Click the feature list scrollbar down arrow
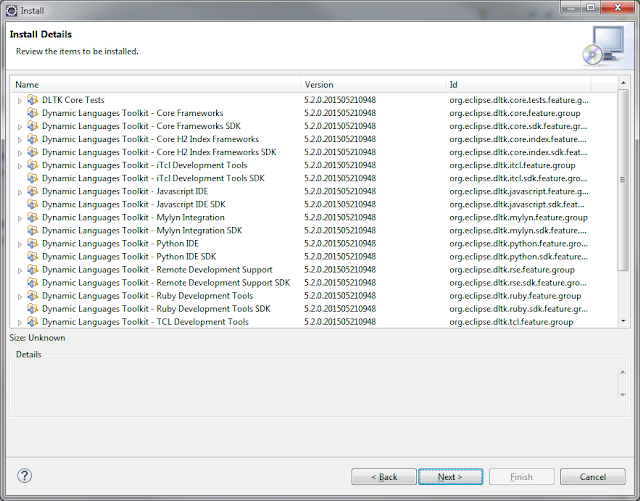The image size is (640, 501). (623, 321)
